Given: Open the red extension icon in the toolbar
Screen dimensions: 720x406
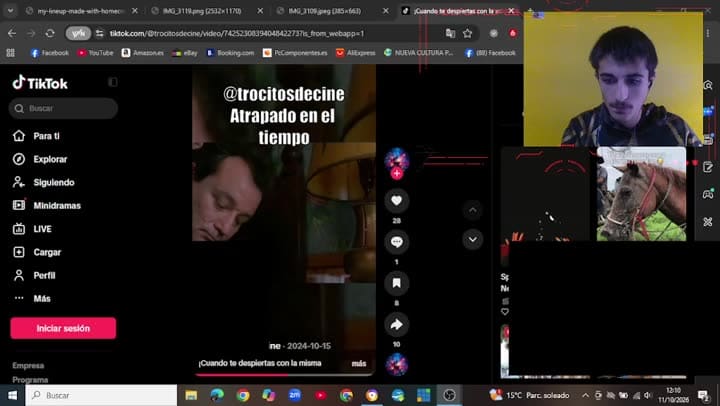Looking at the screenshot, I should (x=513, y=33).
